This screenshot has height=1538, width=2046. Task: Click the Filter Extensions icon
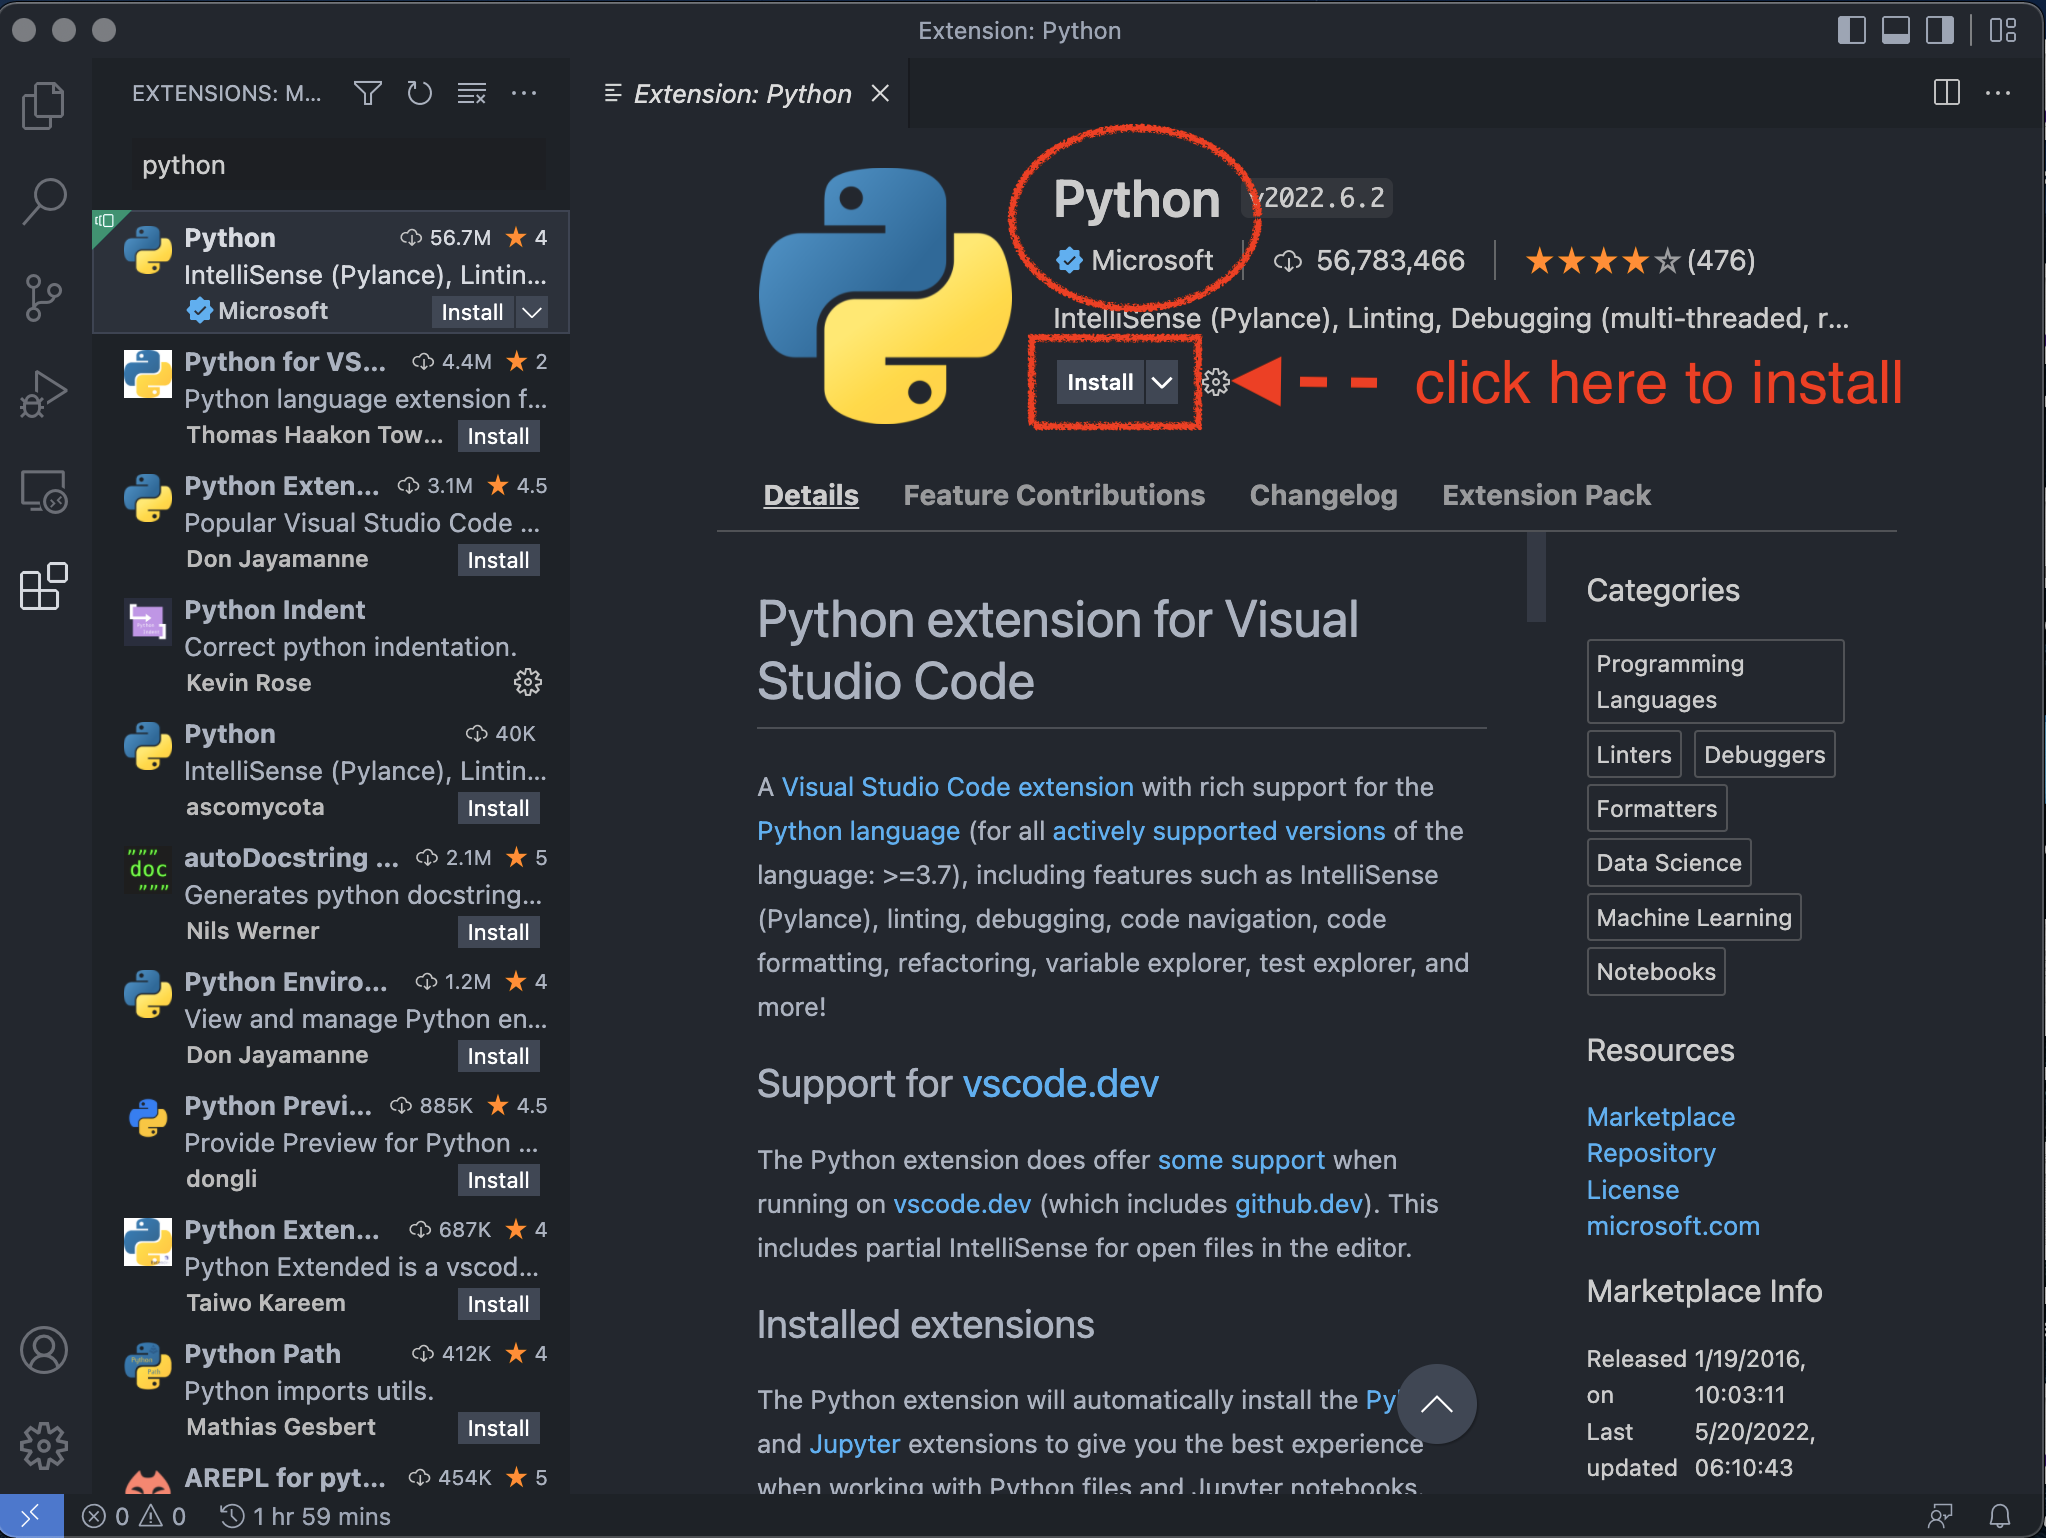click(x=367, y=93)
